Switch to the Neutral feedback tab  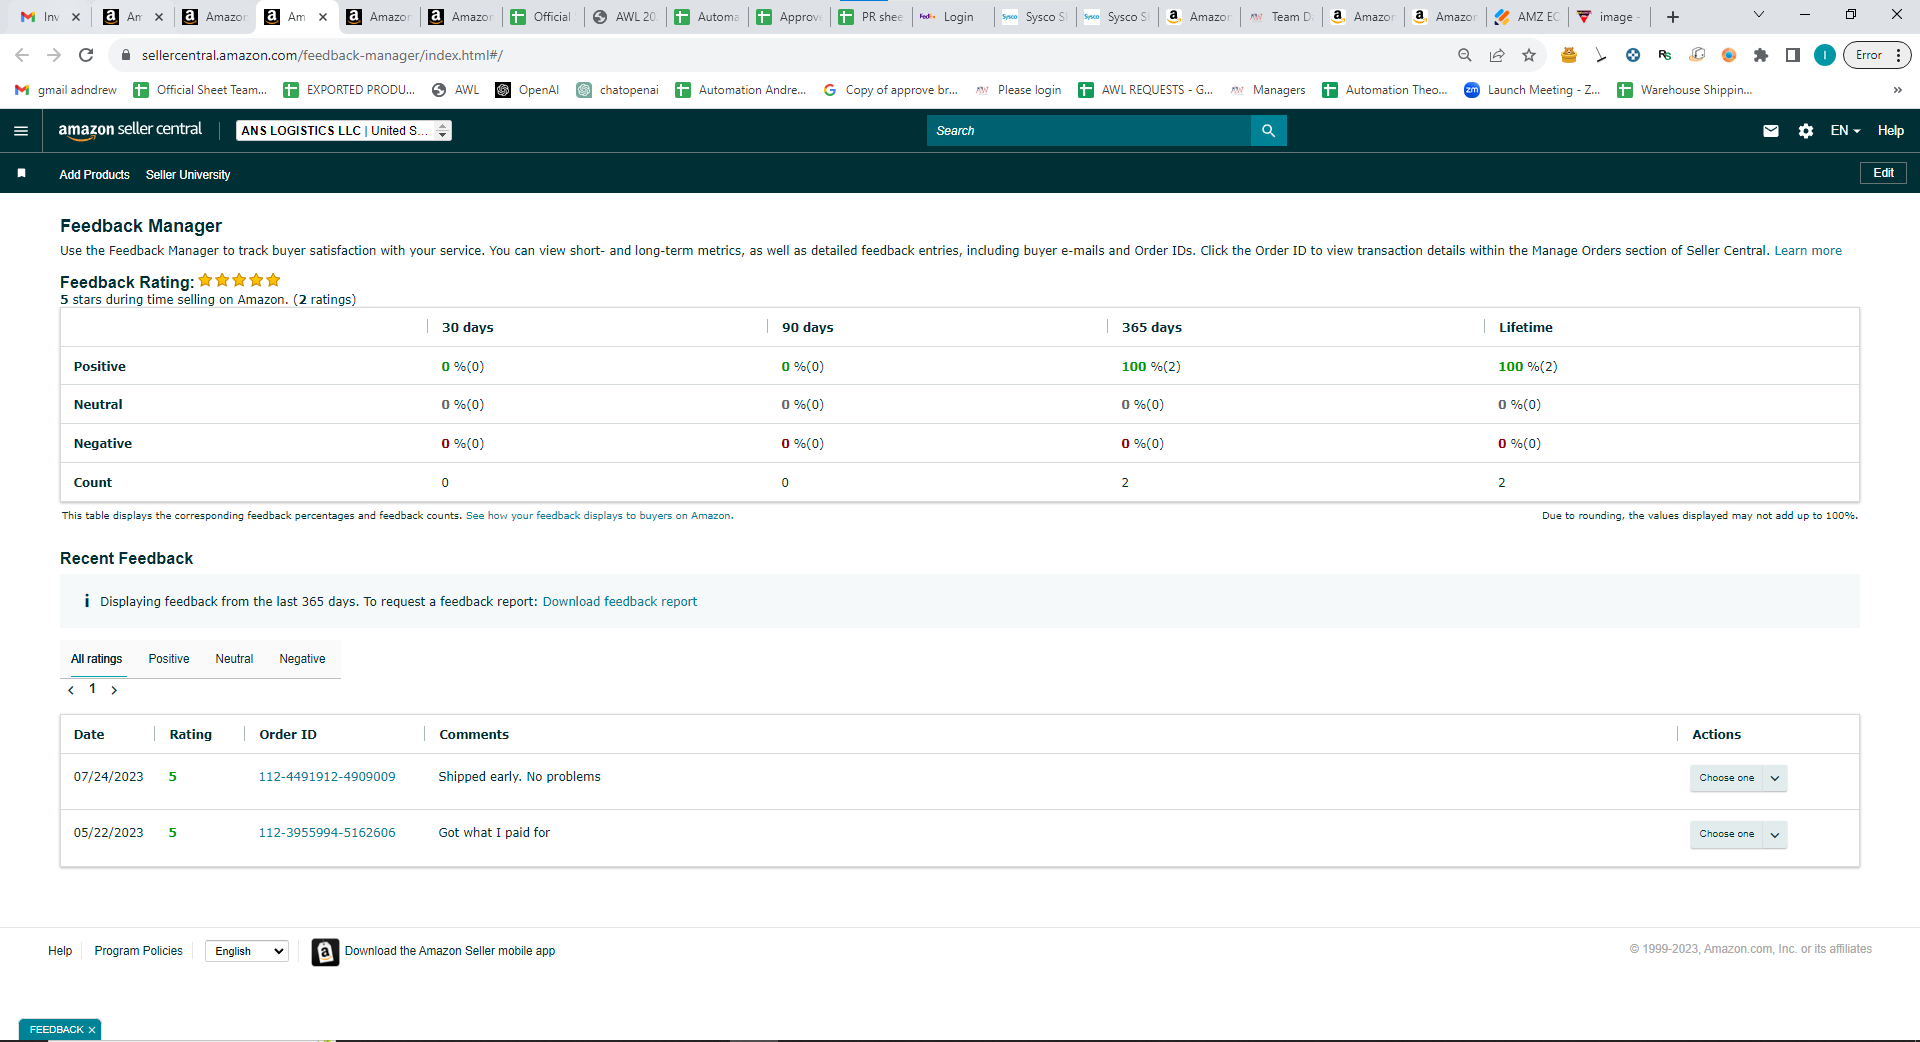[234, 659]
